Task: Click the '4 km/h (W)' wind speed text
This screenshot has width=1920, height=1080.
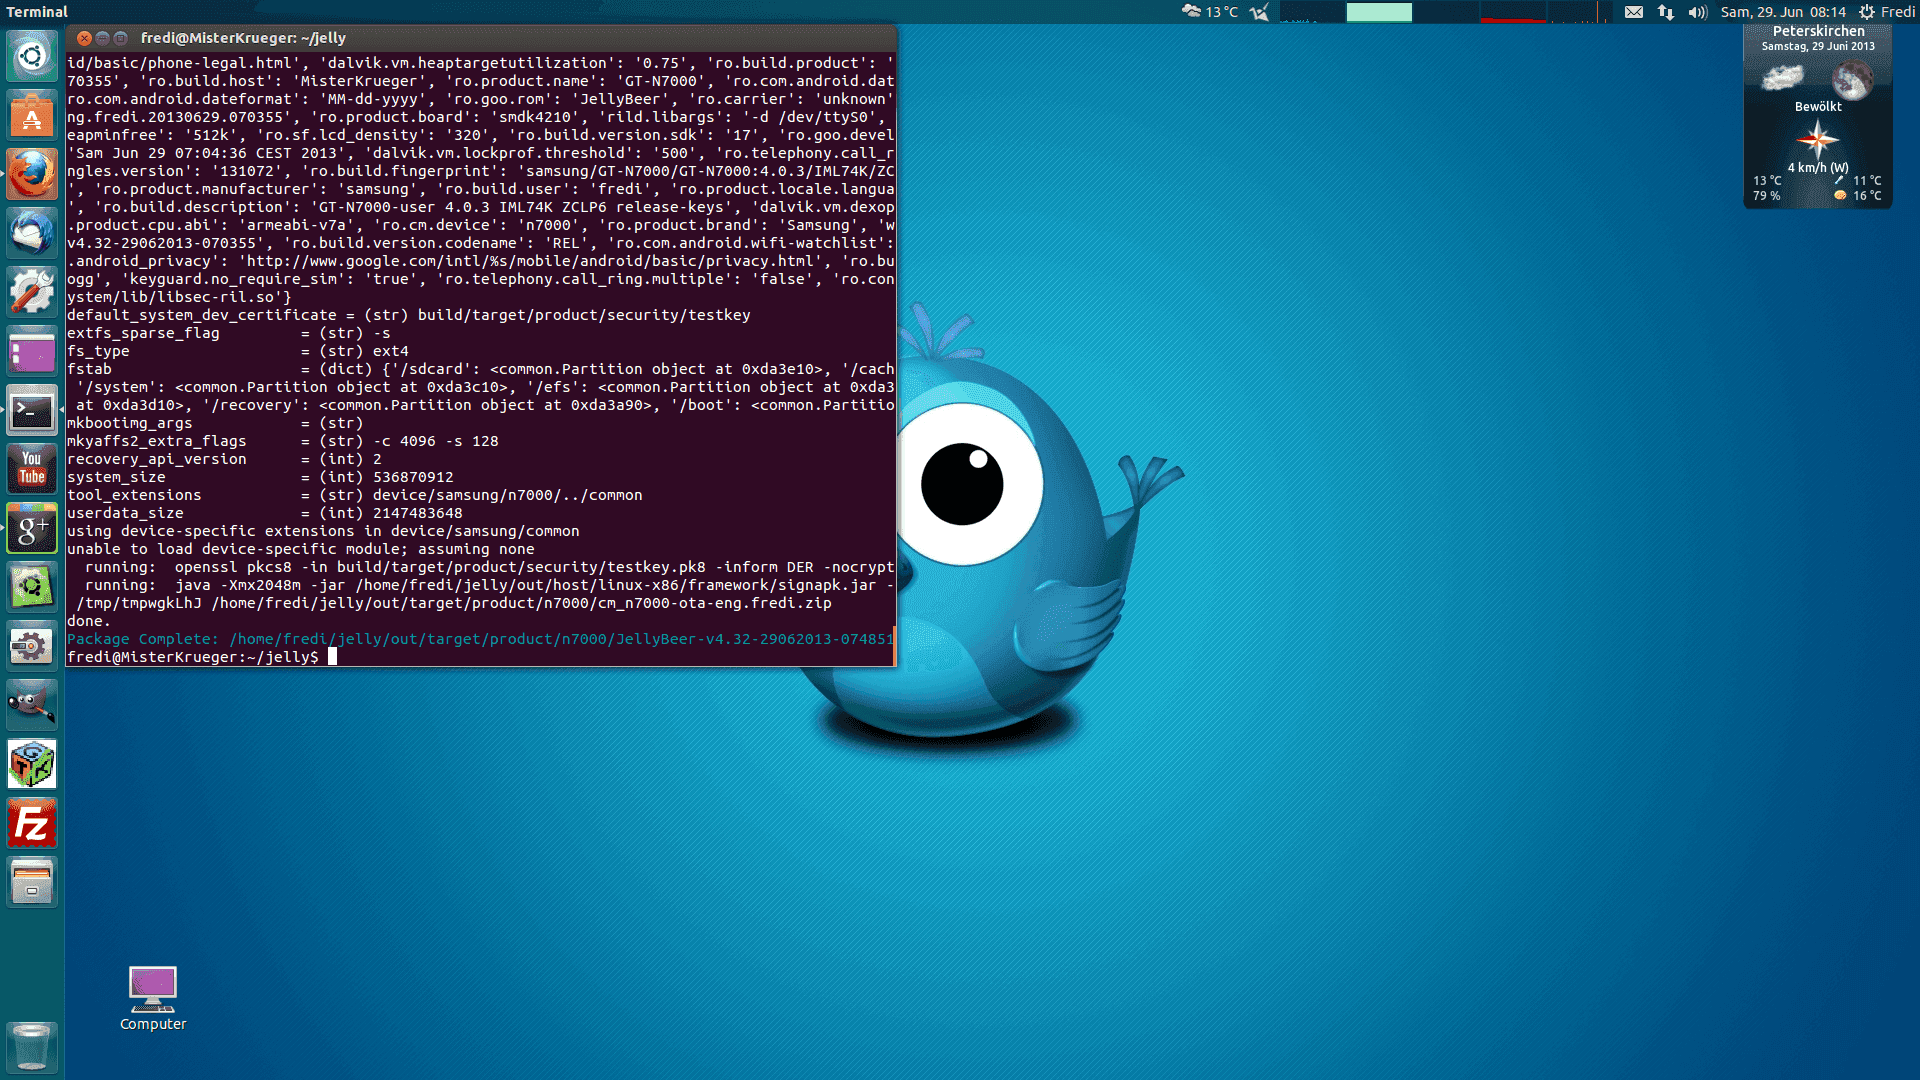Action: coord(1818,167)
